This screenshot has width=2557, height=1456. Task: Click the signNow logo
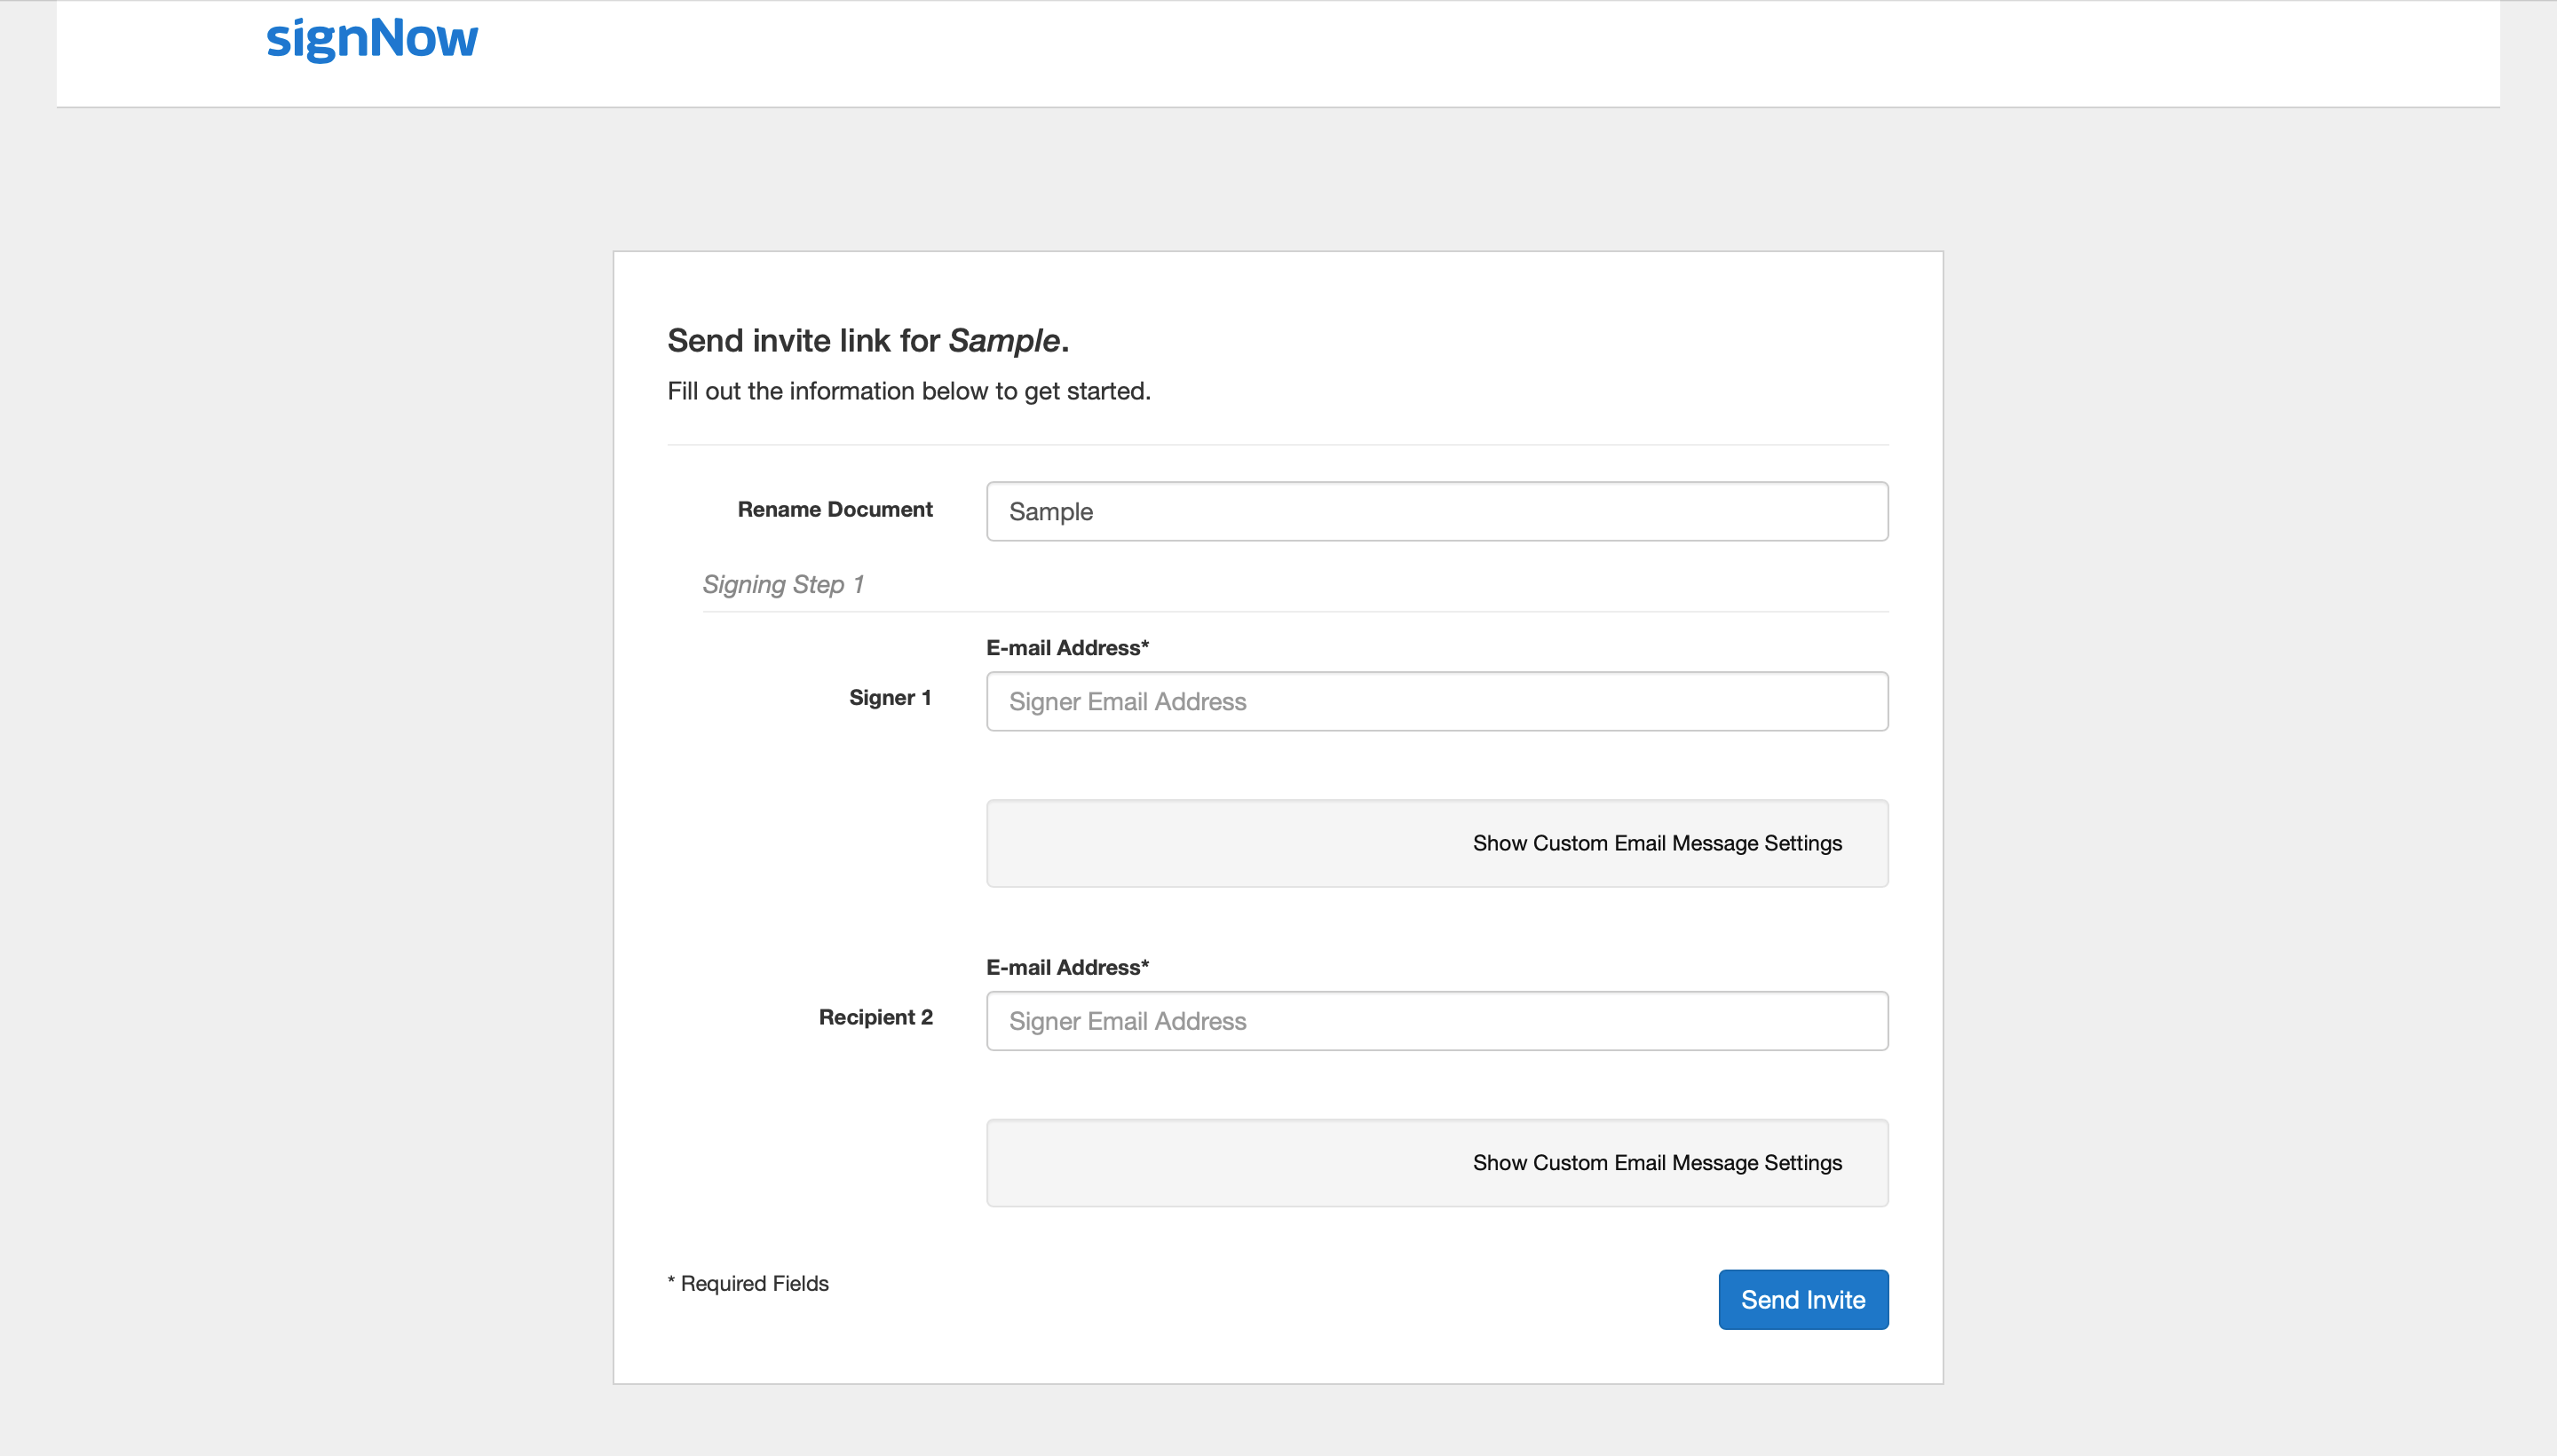[x=372, y=40]
